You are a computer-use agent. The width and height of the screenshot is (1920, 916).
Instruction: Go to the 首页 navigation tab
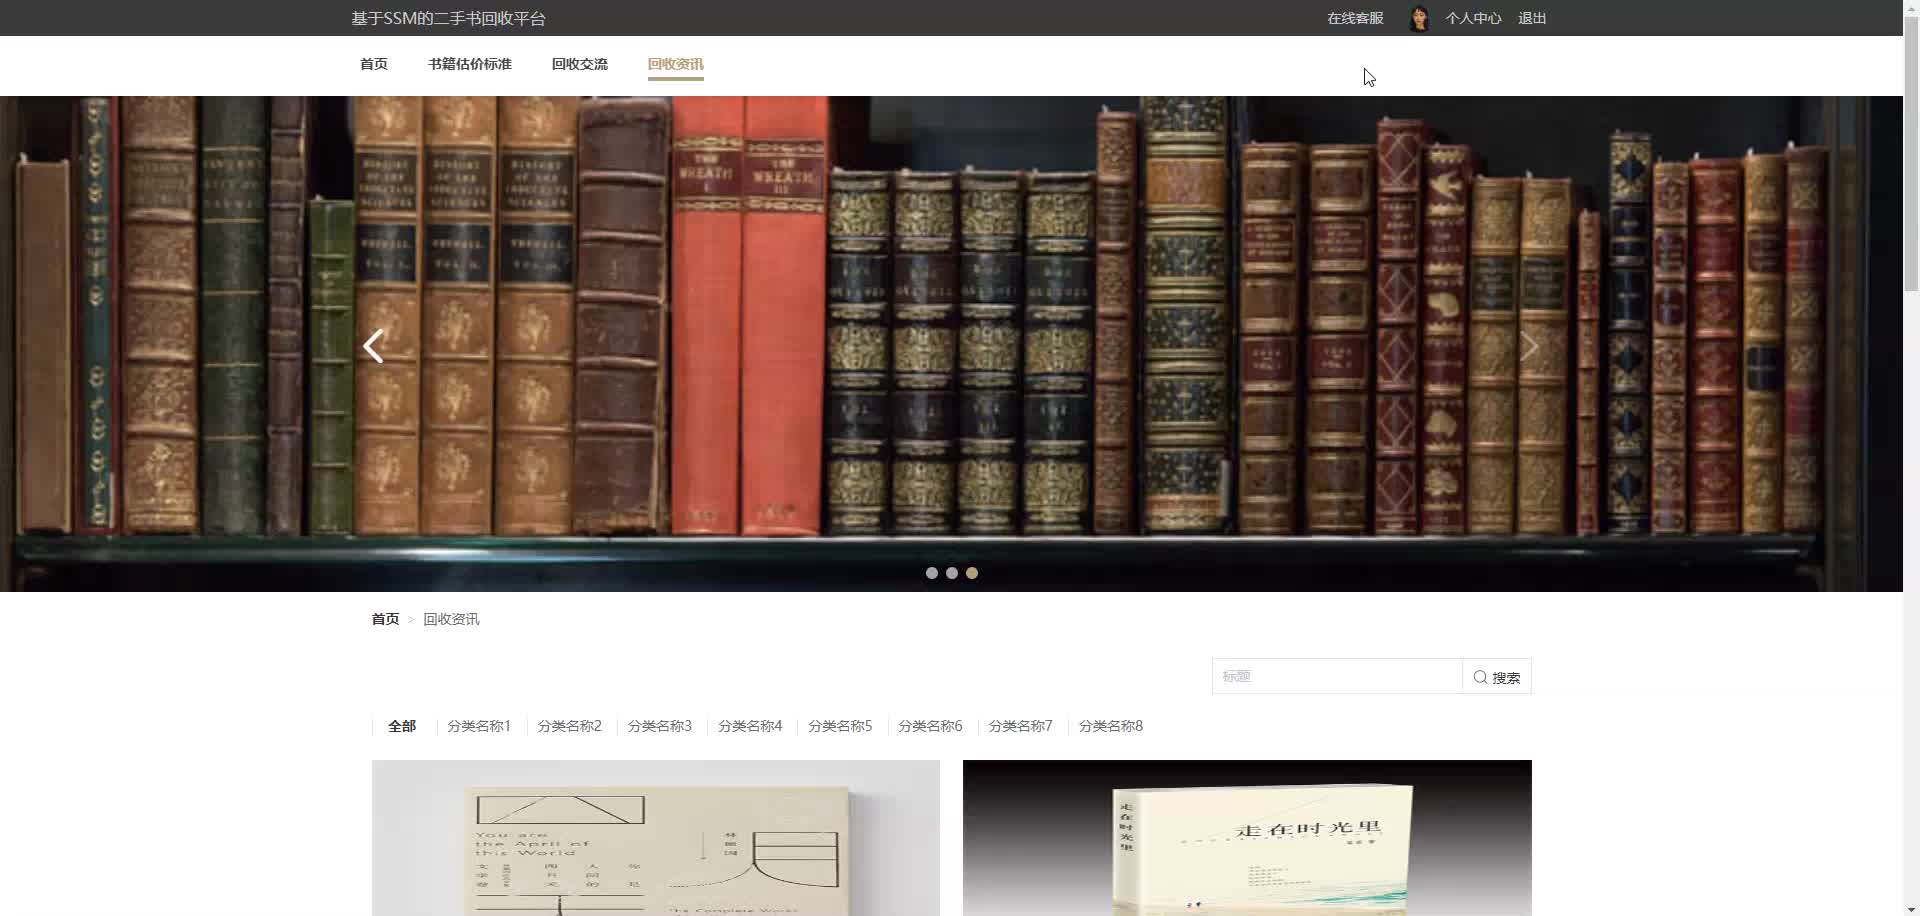374,64
